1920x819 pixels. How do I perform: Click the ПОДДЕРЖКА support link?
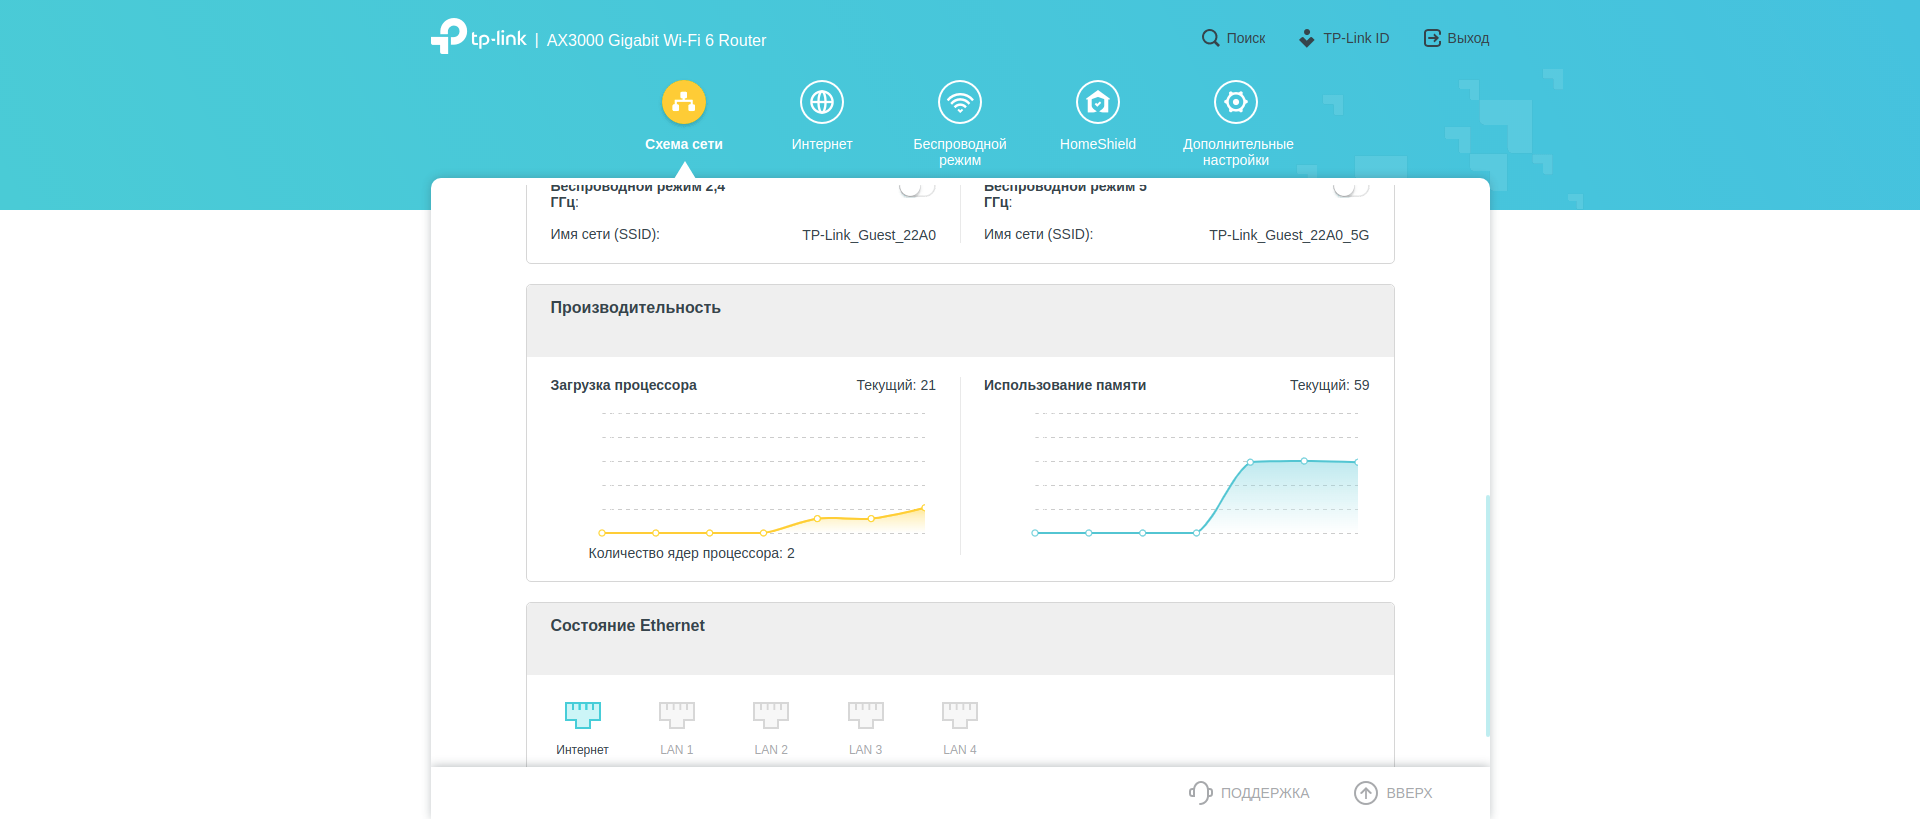pos(1249,793)
